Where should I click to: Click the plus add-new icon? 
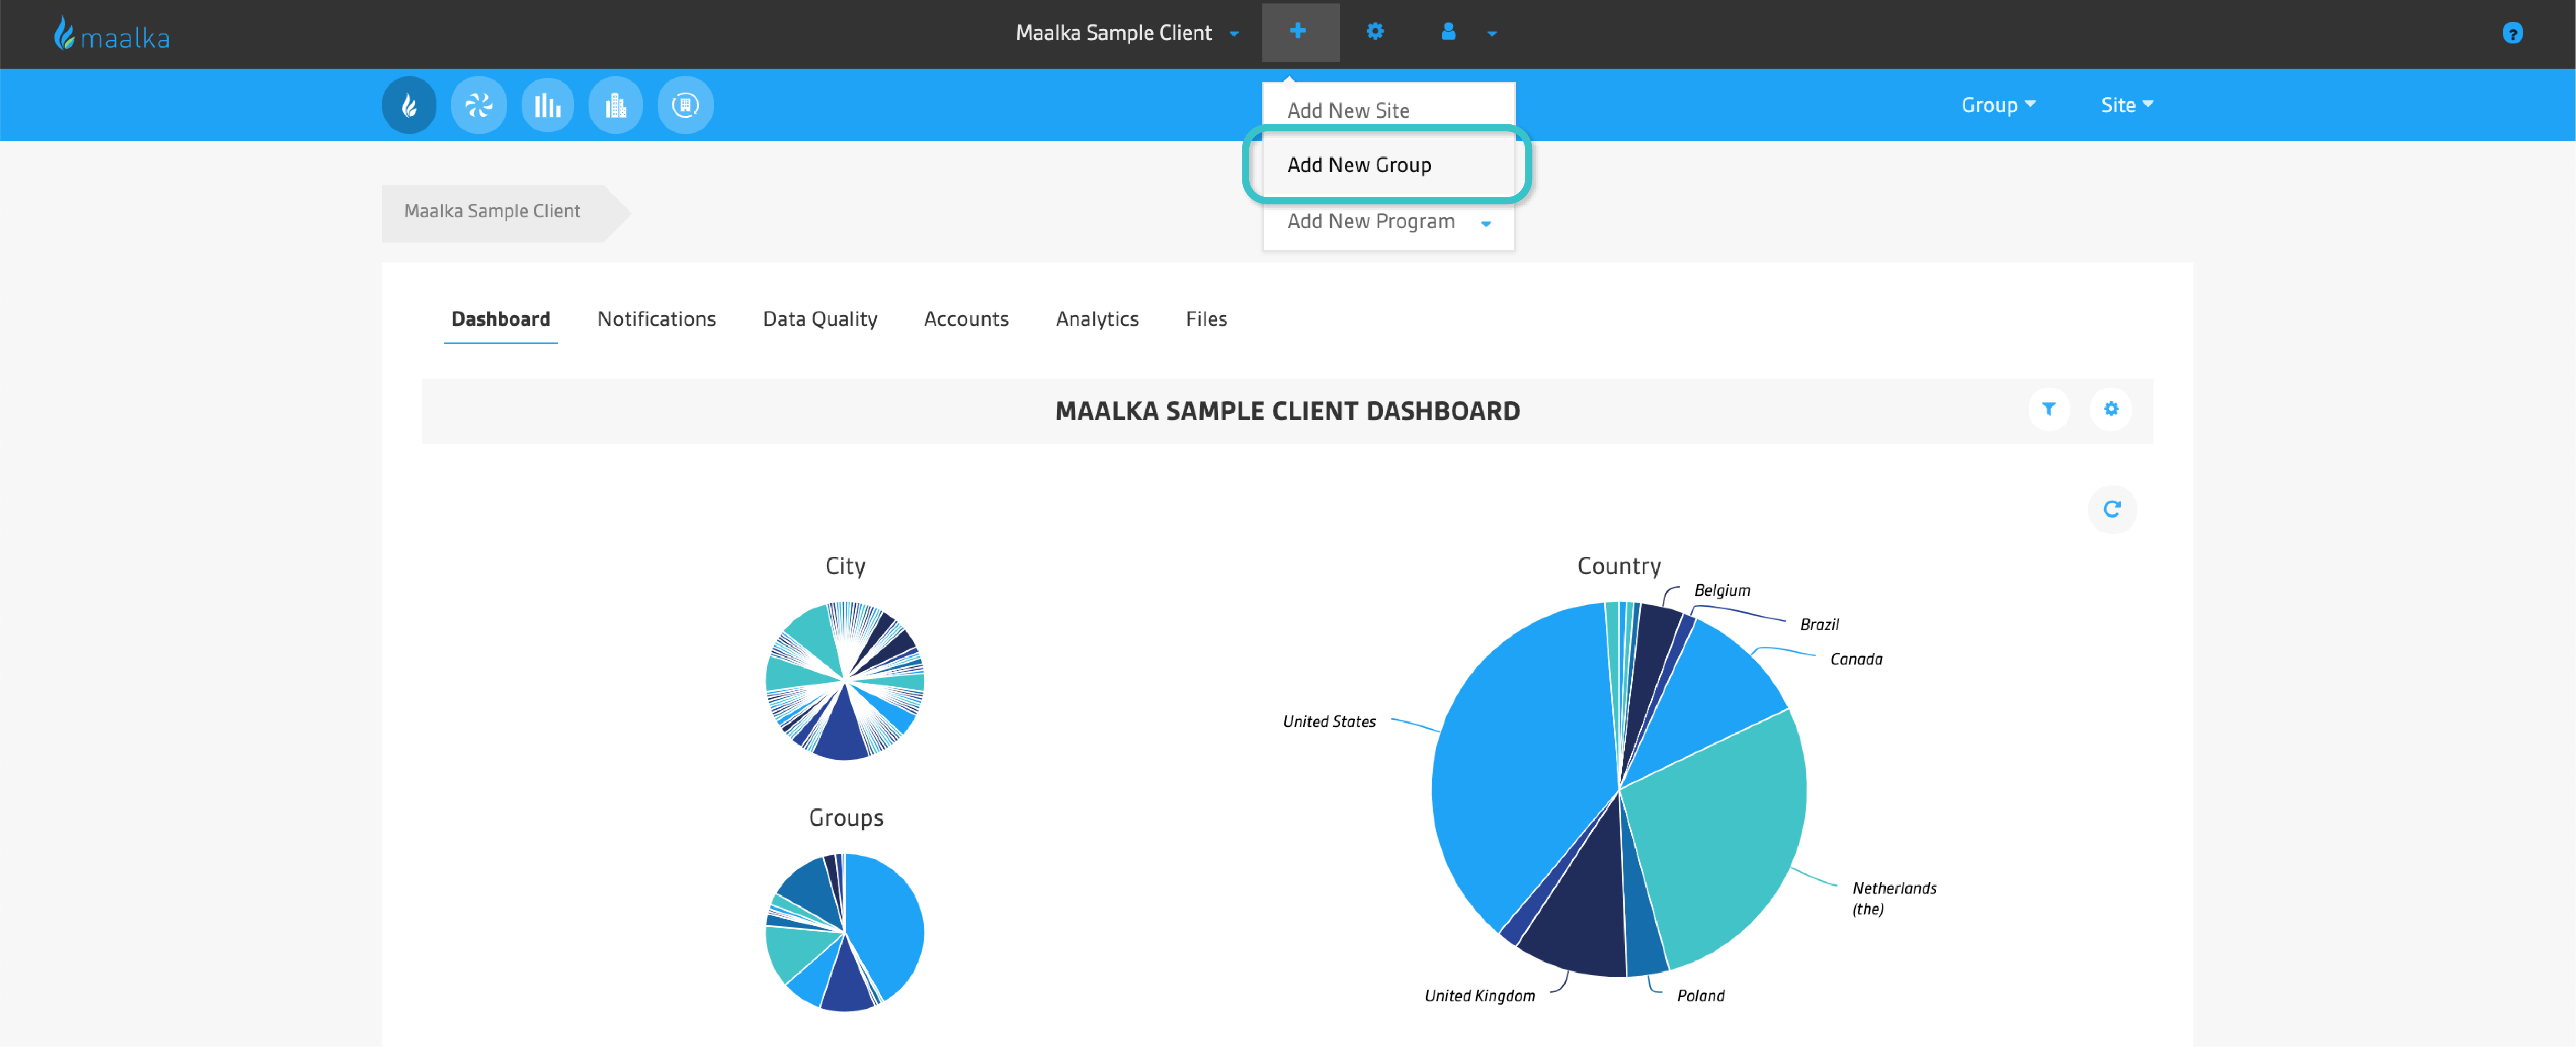click(x=1298, y=32)
